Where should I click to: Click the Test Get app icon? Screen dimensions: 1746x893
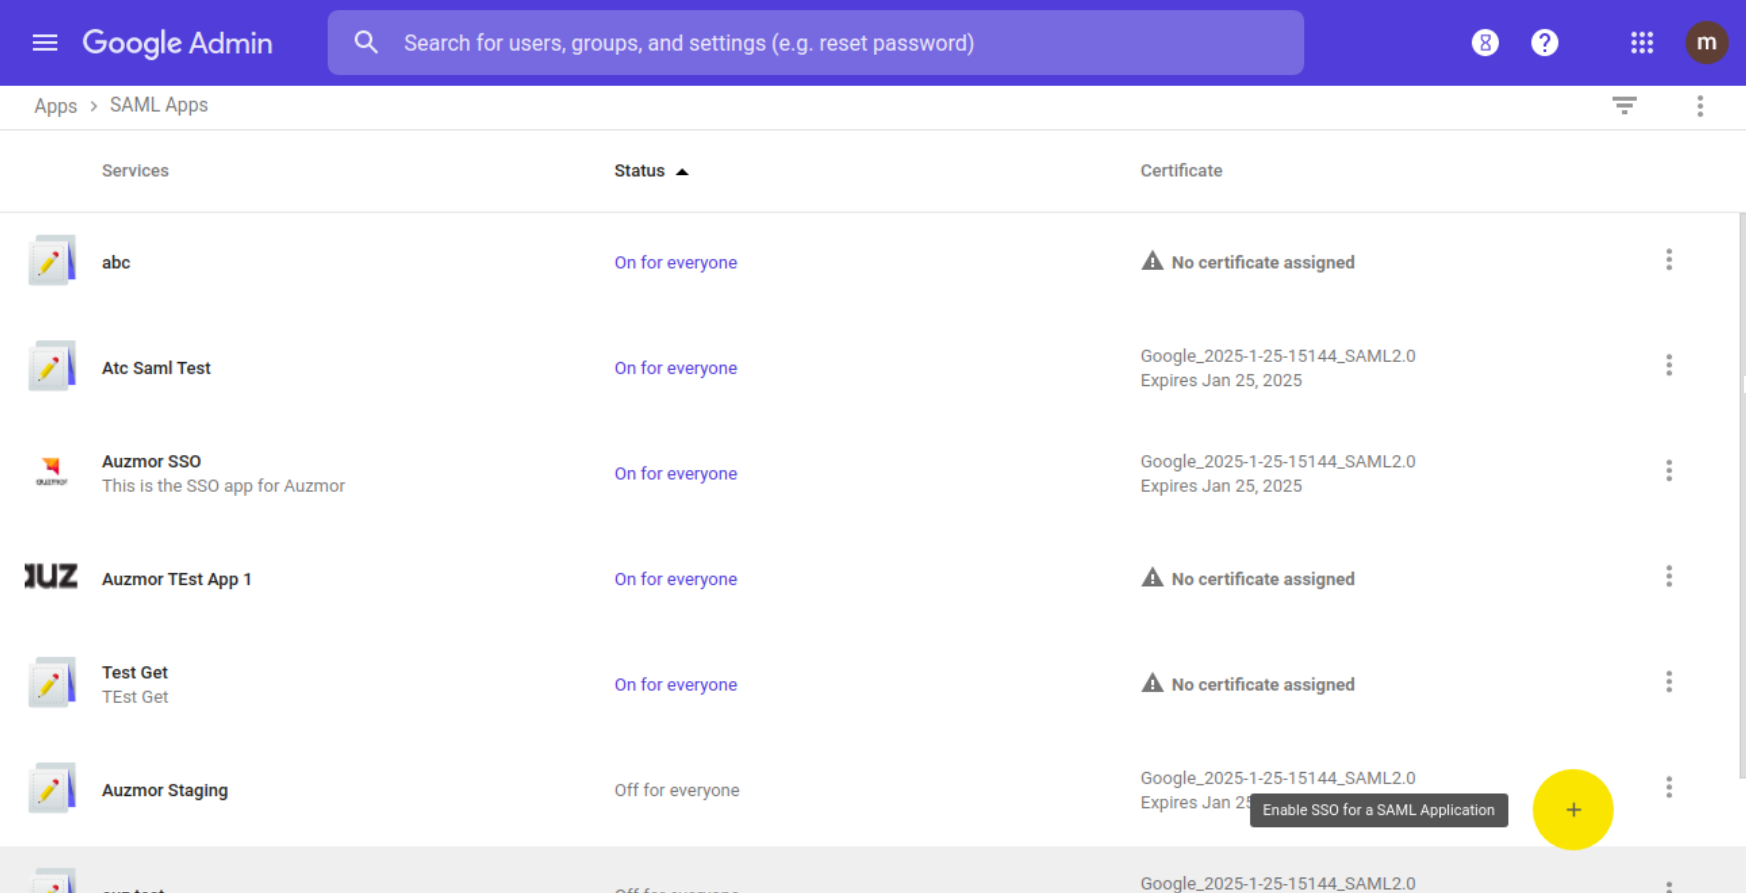pos(52,683)
